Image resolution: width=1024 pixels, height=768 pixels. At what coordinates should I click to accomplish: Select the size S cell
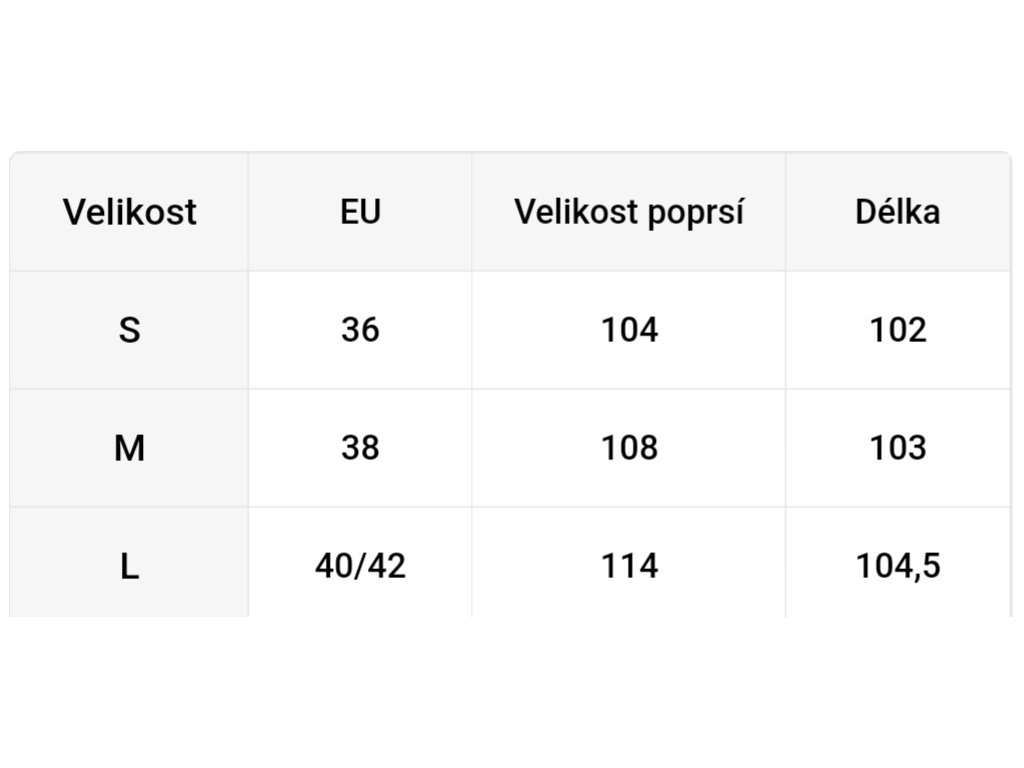129,330
